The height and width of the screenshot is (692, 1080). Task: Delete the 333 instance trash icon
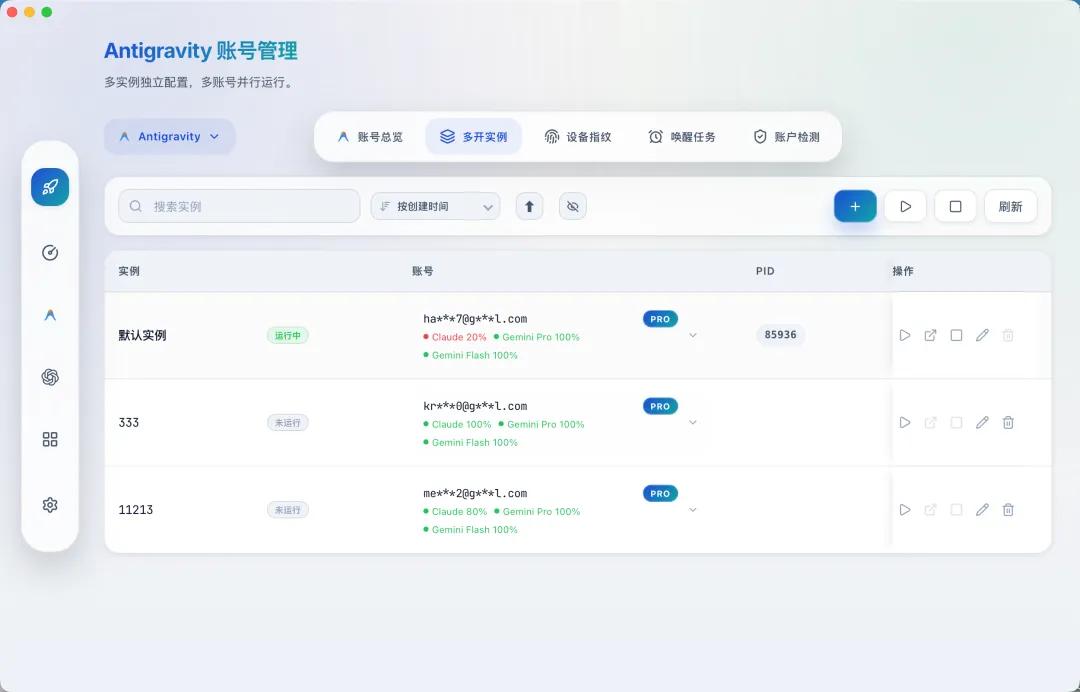pos(1008,423)
